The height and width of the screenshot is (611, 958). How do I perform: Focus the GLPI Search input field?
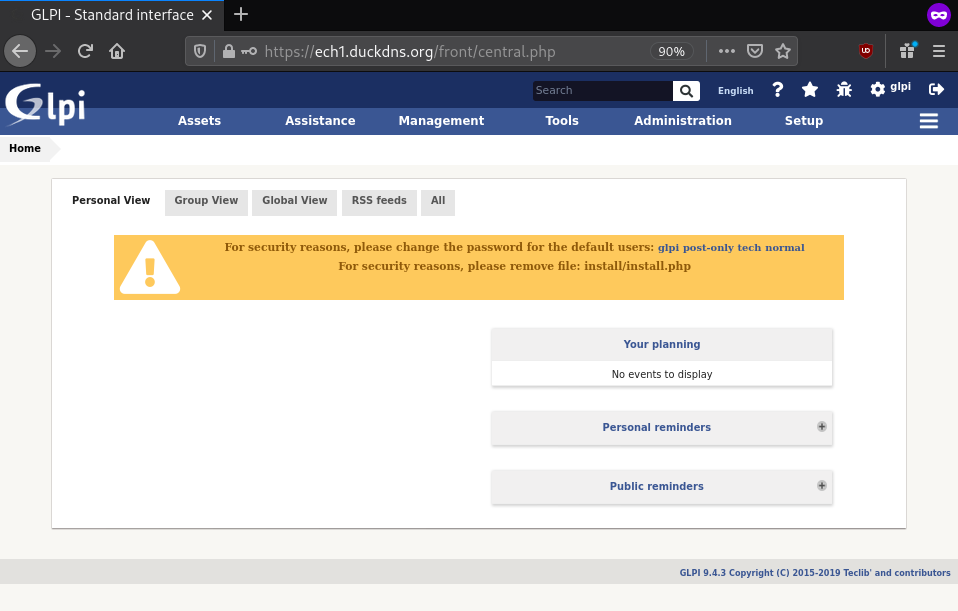point(602,91)
